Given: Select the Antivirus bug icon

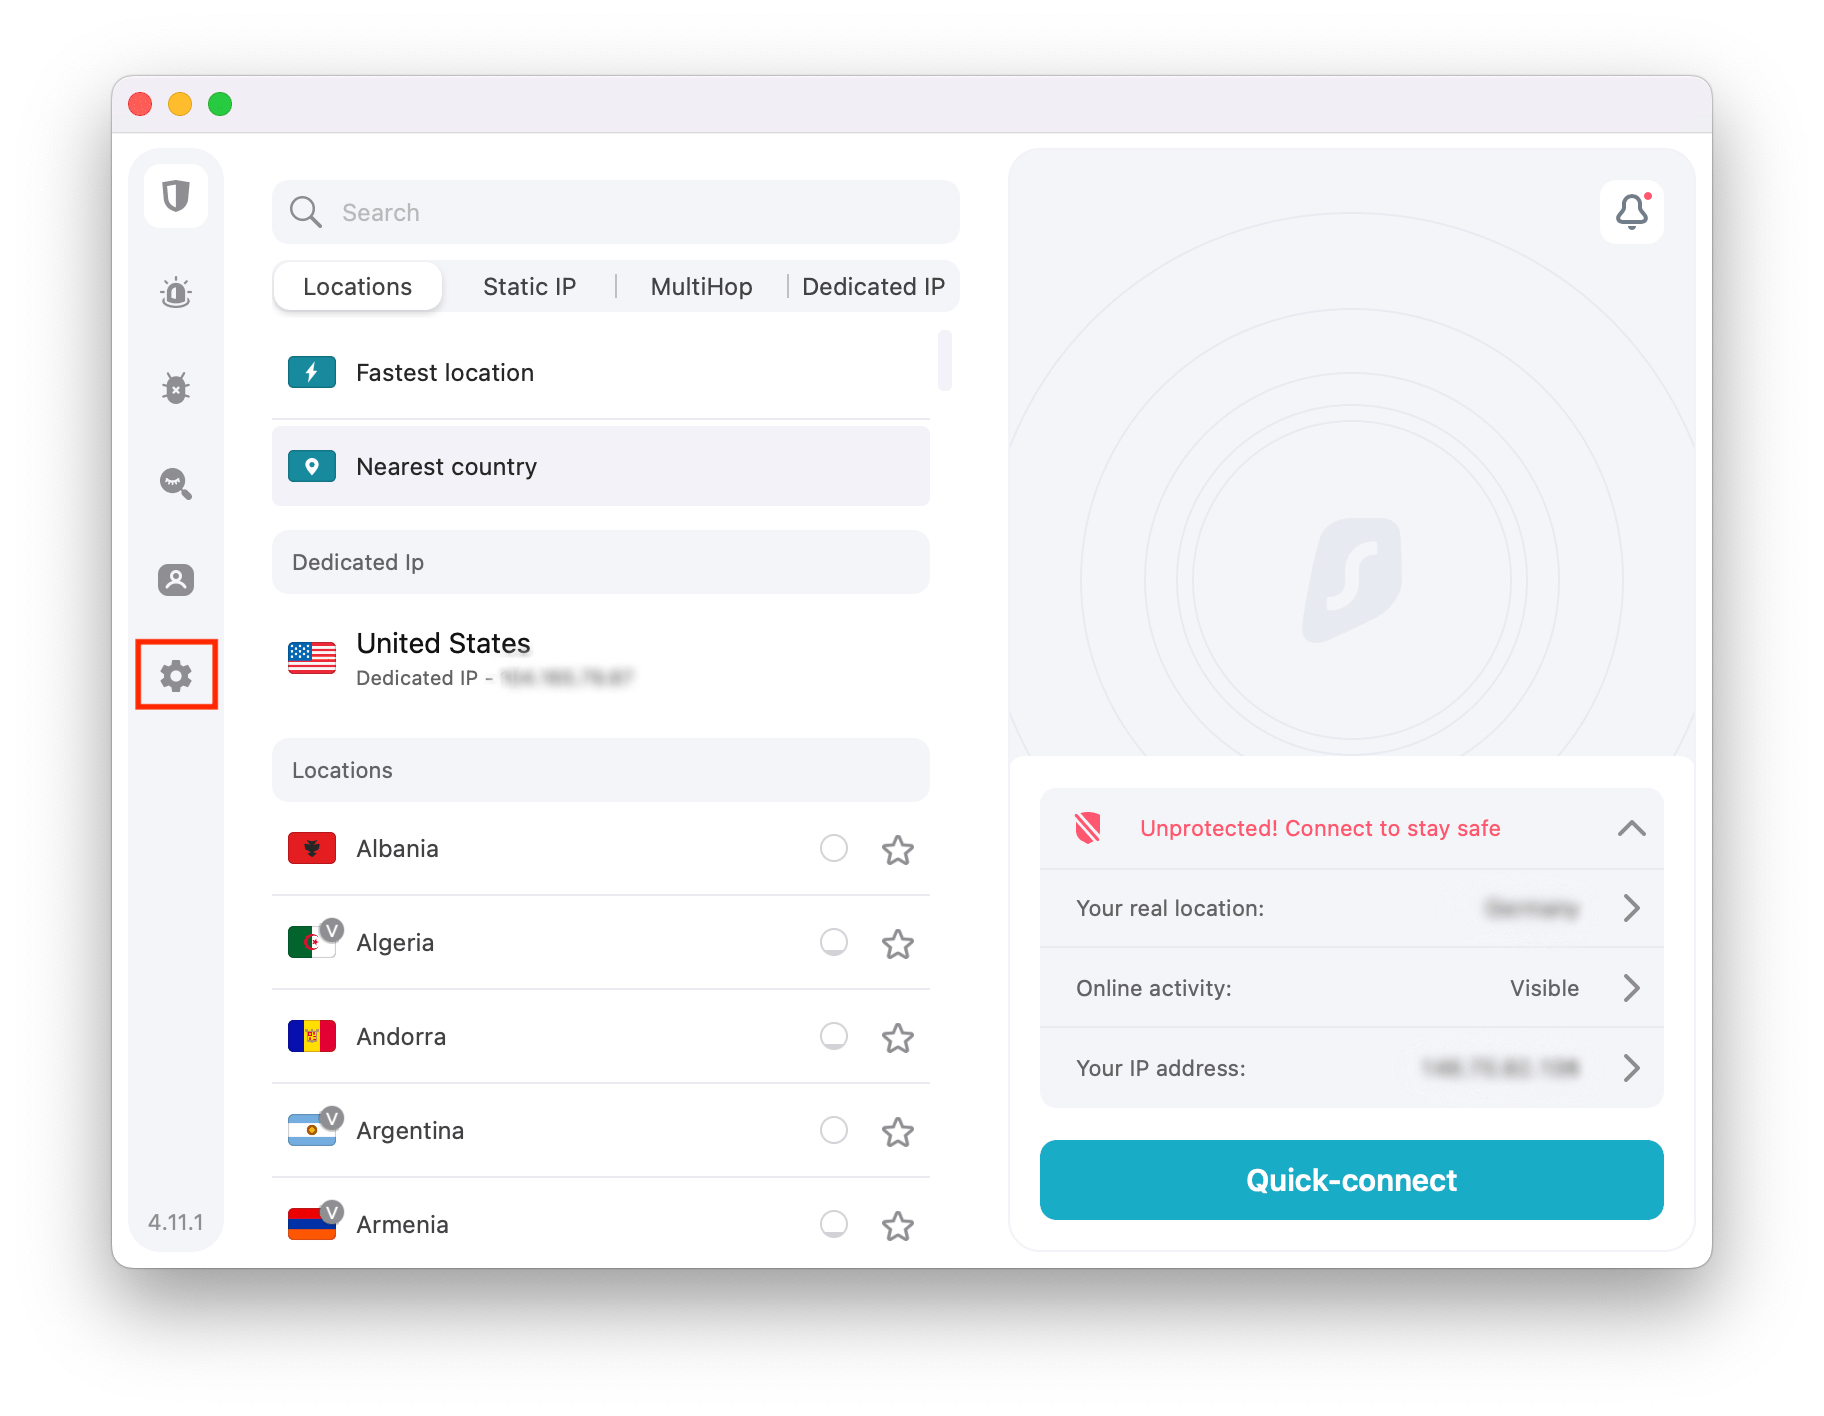Looking at the screenshot, I should 176,388.
